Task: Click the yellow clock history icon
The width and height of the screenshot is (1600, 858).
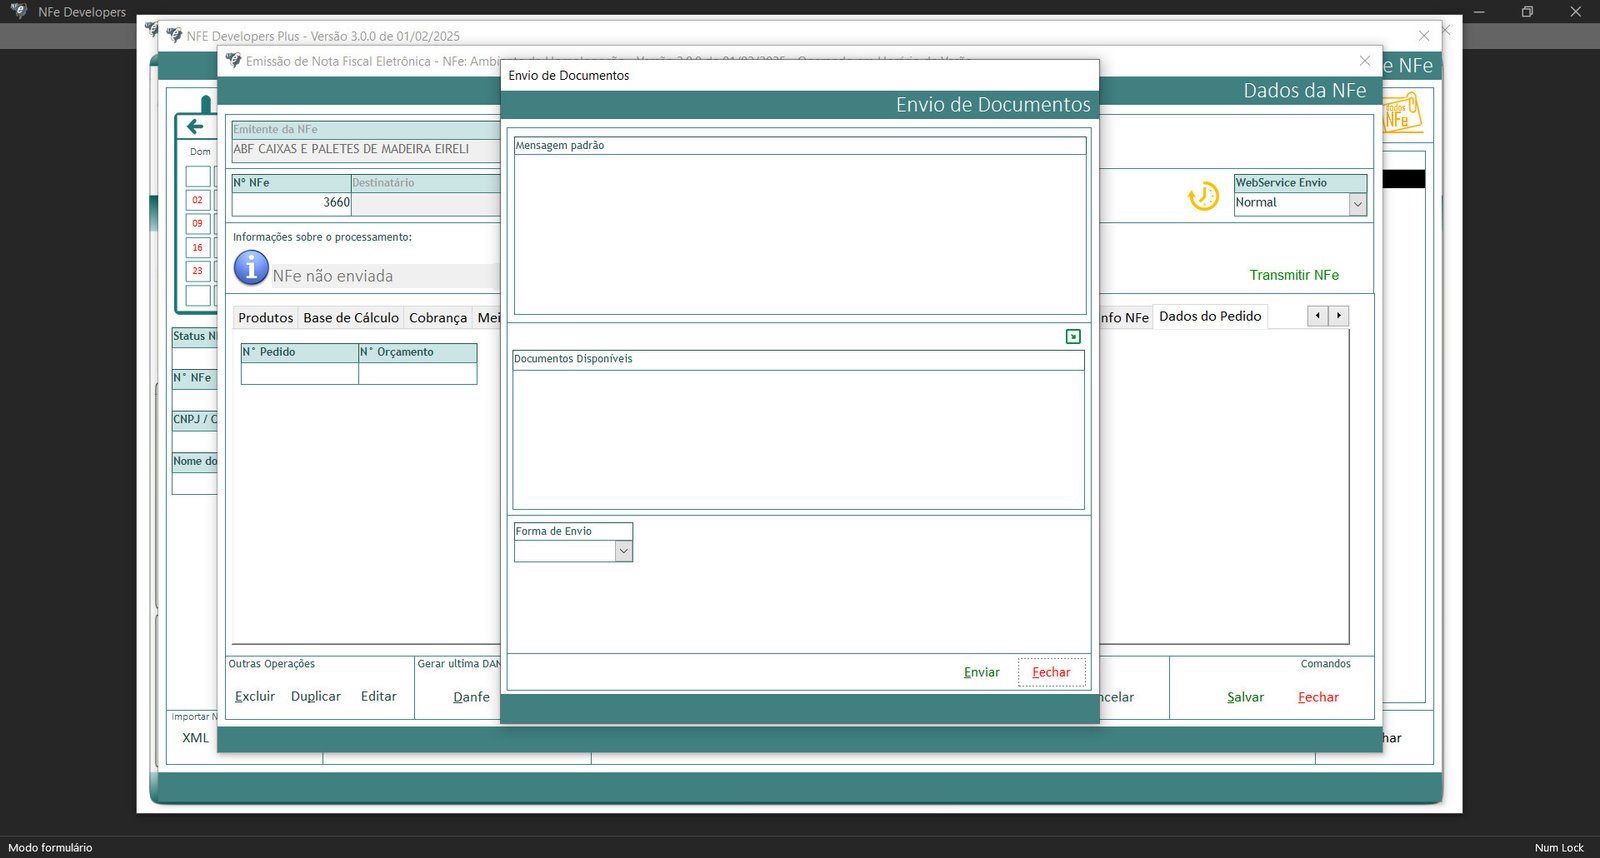Action: pyautogui.click(x=1203, y=196)
